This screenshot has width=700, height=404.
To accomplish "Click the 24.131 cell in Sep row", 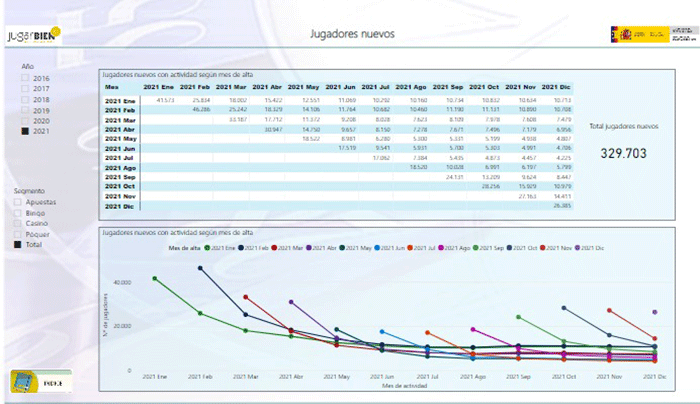I will 454,177.
